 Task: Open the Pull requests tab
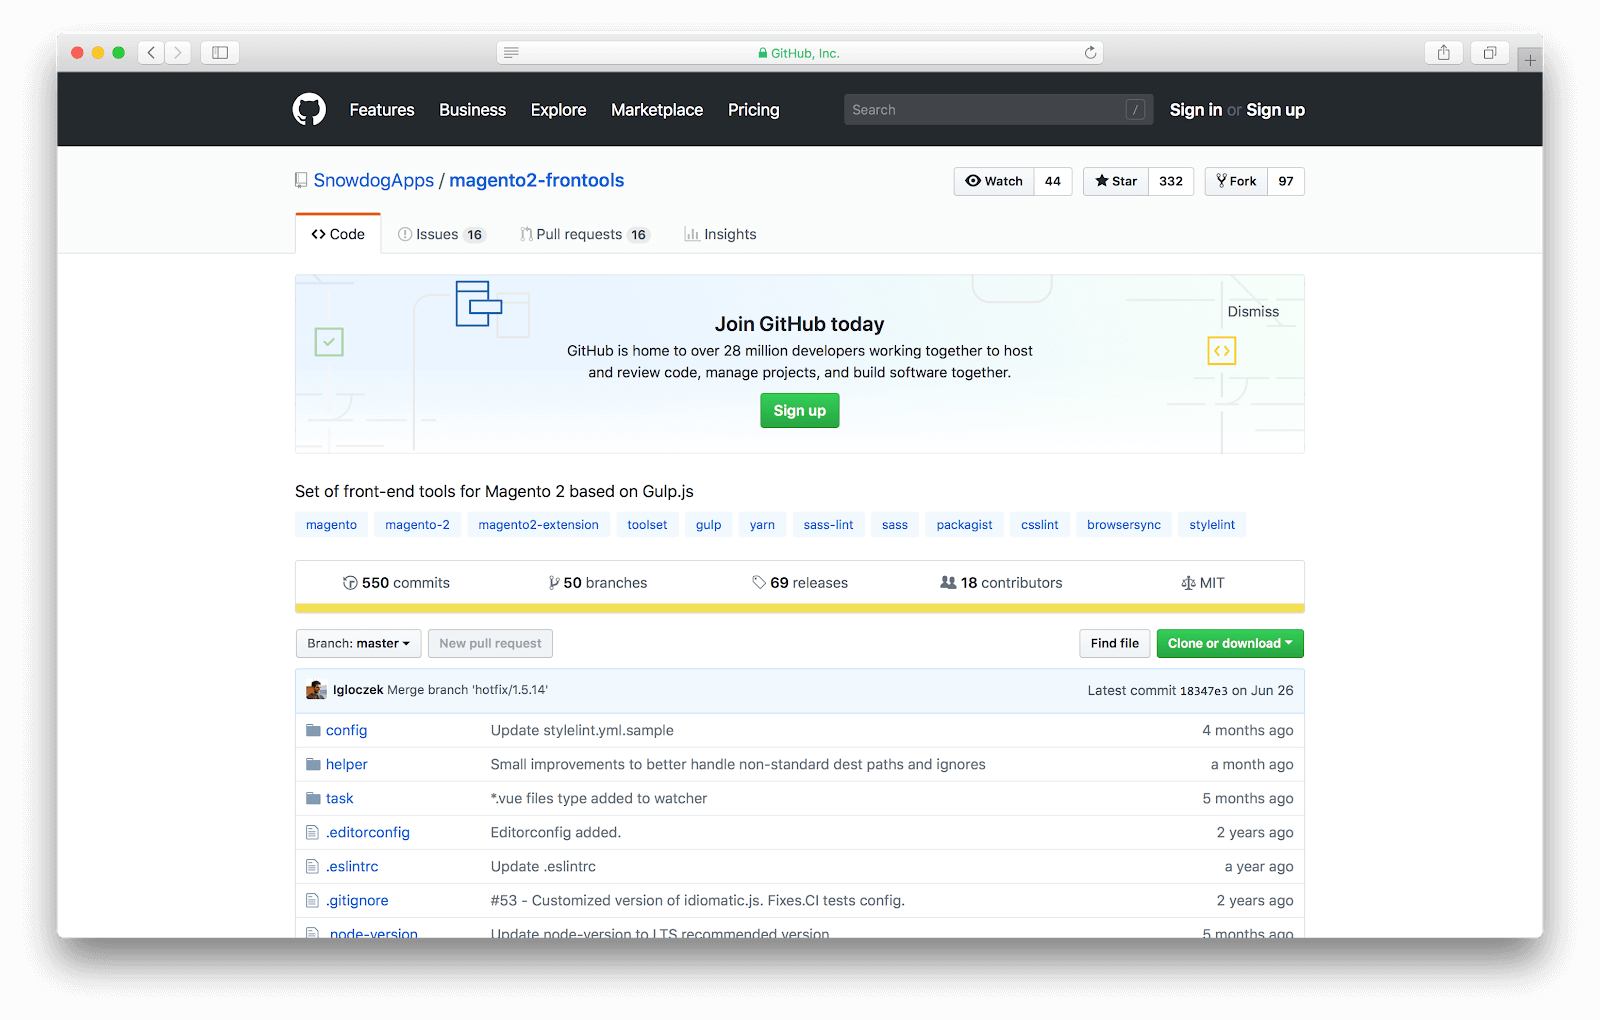[585, 234]
